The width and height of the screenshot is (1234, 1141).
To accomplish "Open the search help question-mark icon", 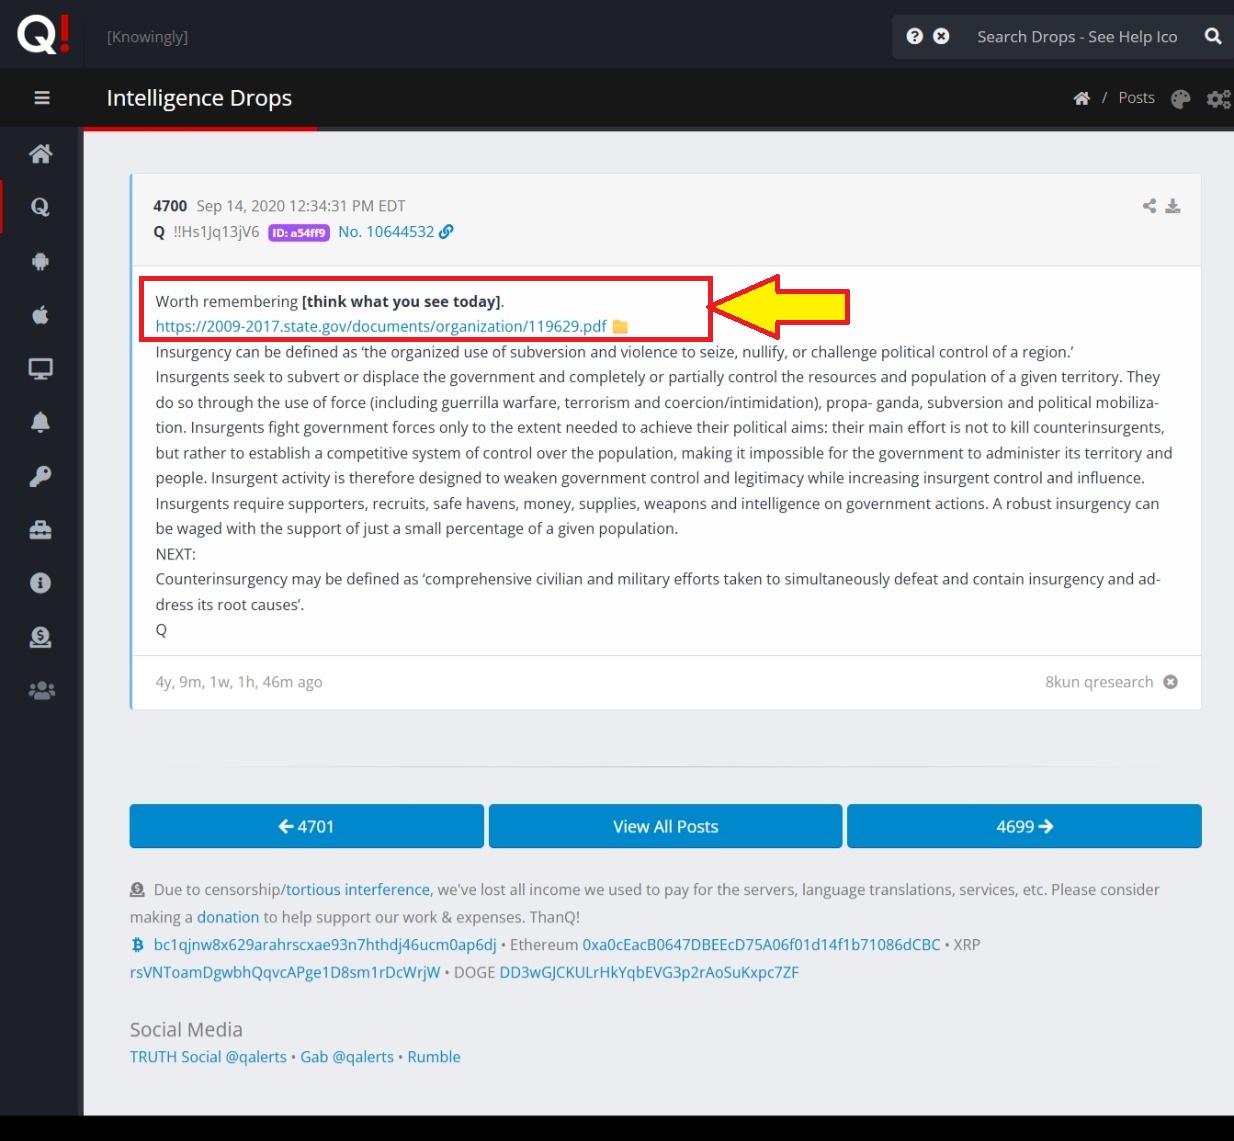I will (x=914, y=36).
